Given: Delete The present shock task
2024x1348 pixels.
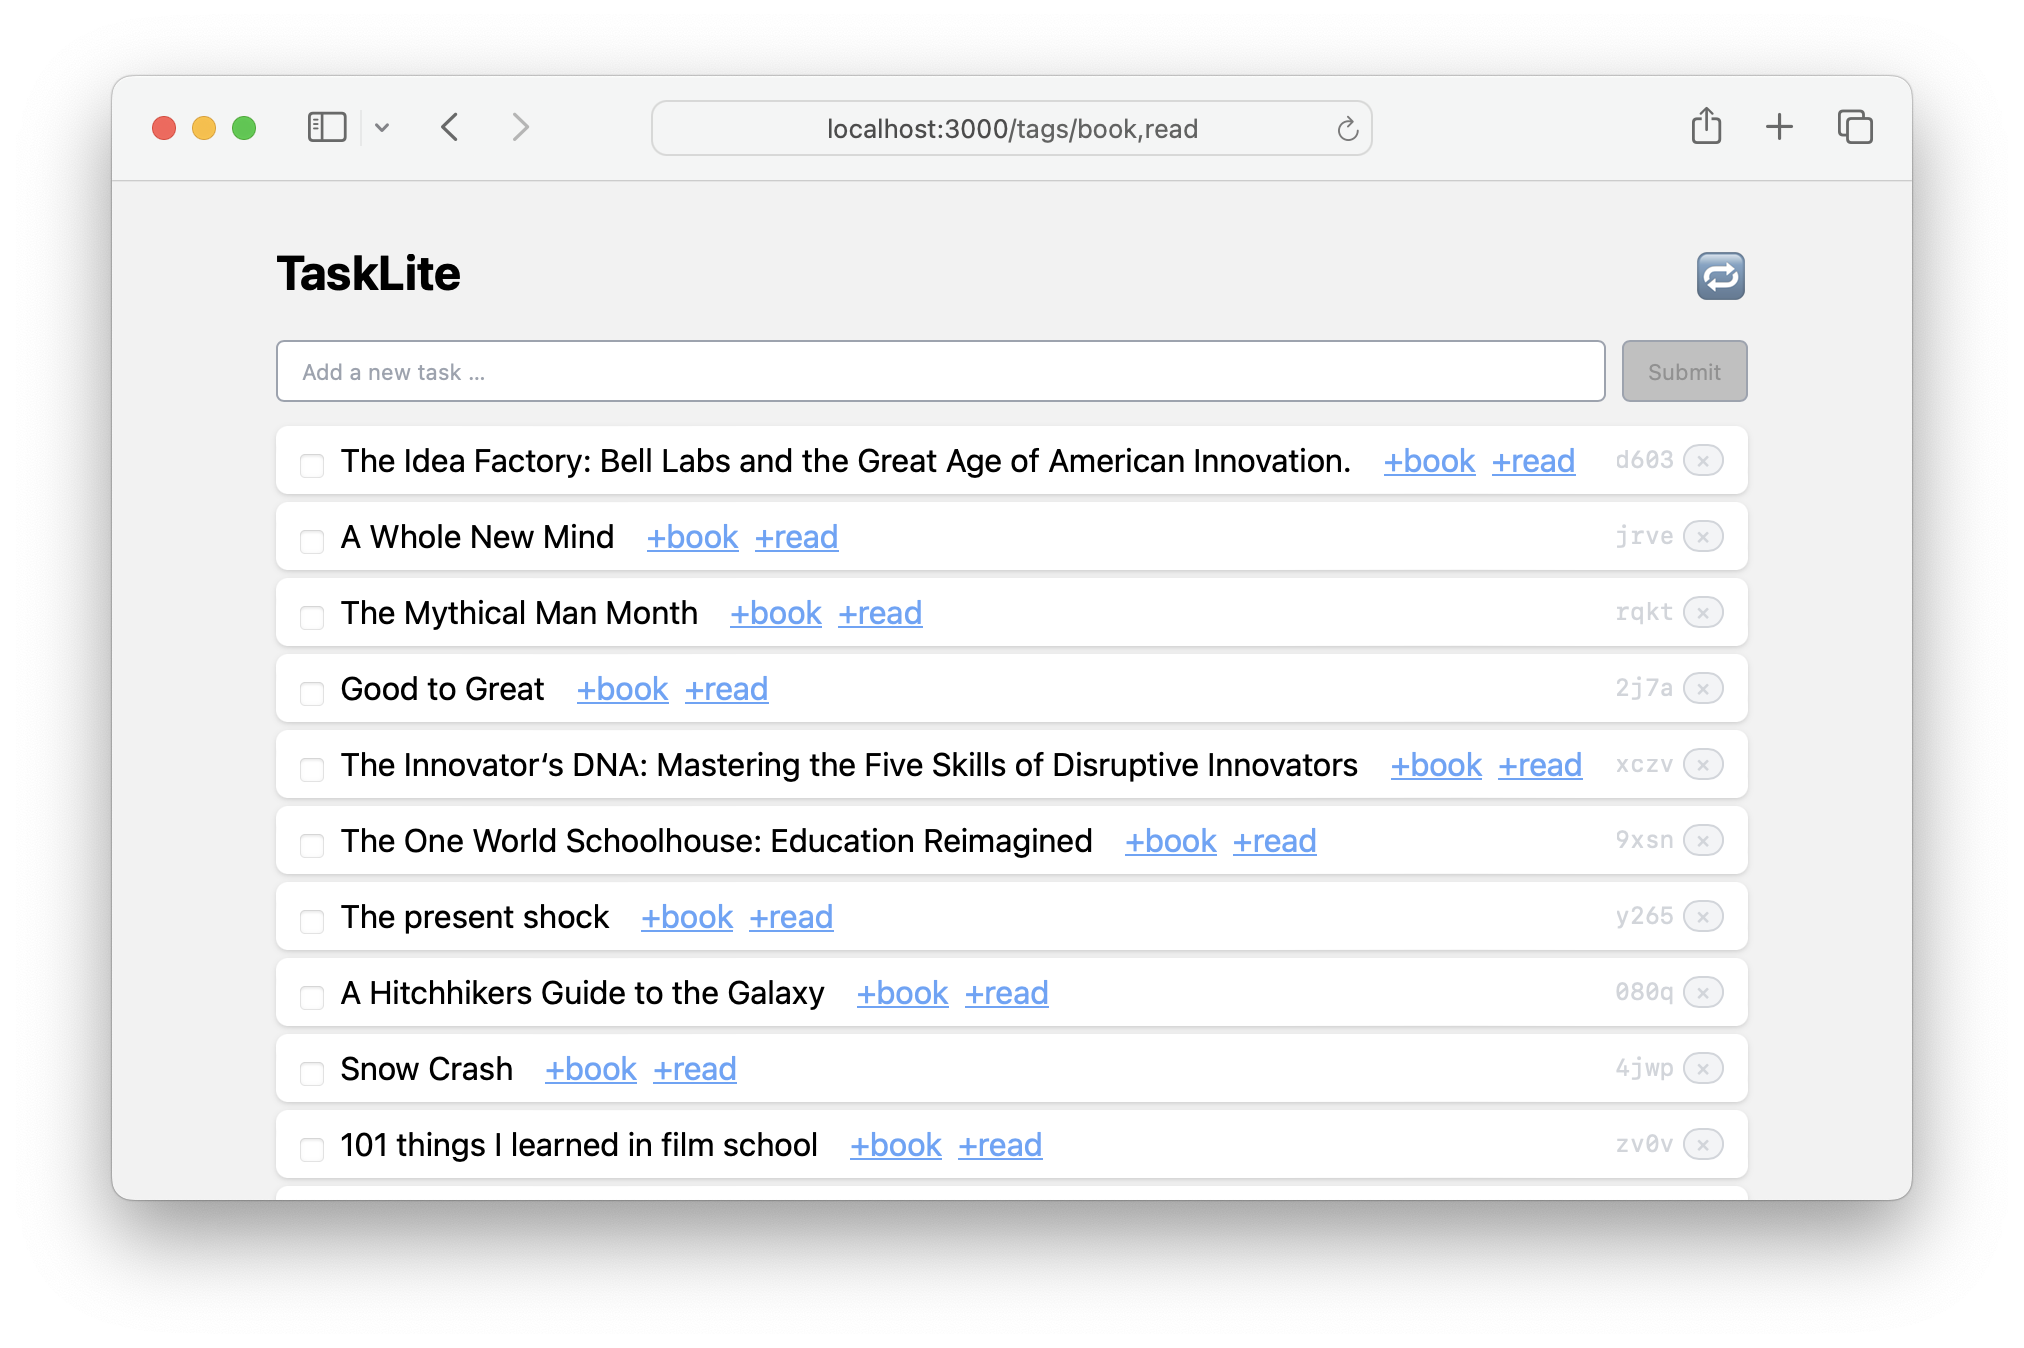Looking at the screenshot, I should [1704, 916].
